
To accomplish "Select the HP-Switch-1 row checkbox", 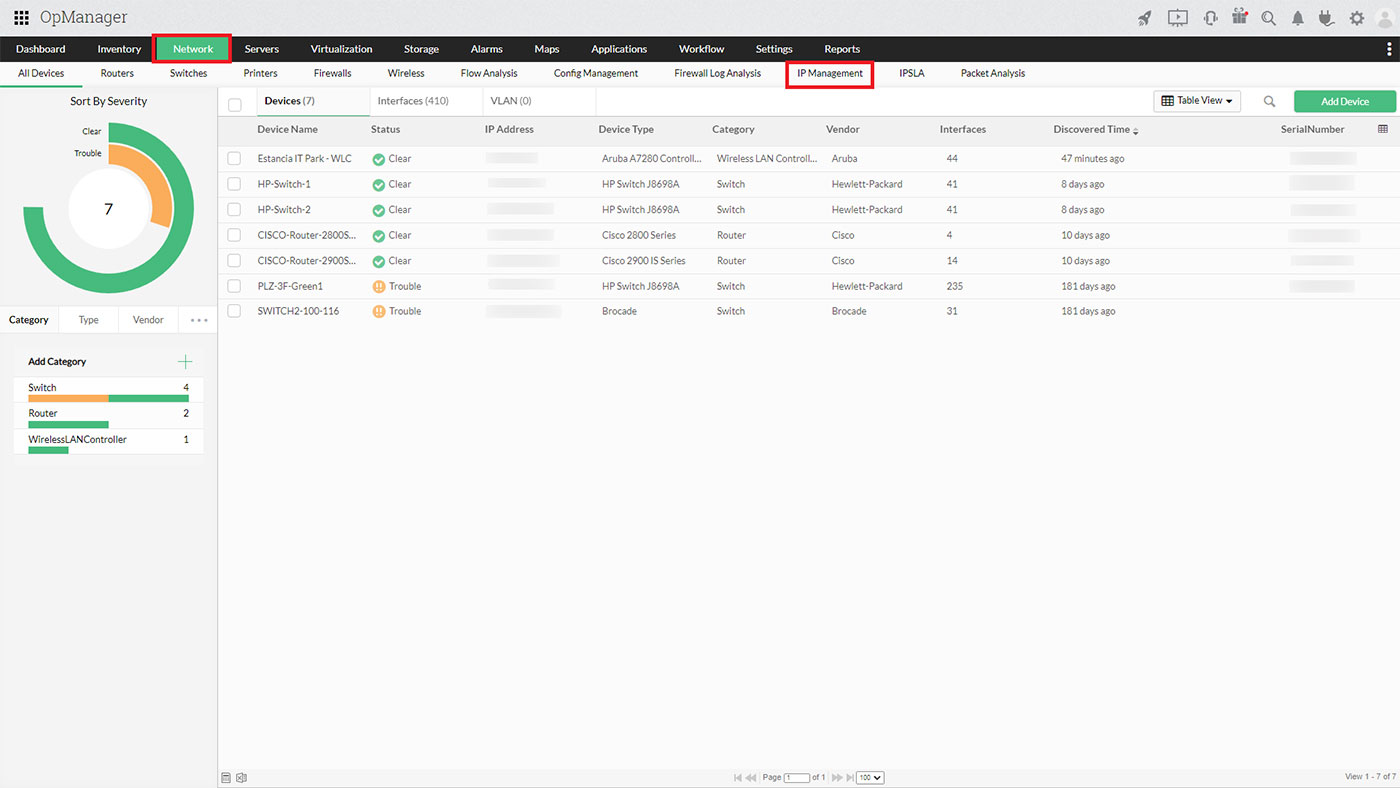I will (234, 185).
